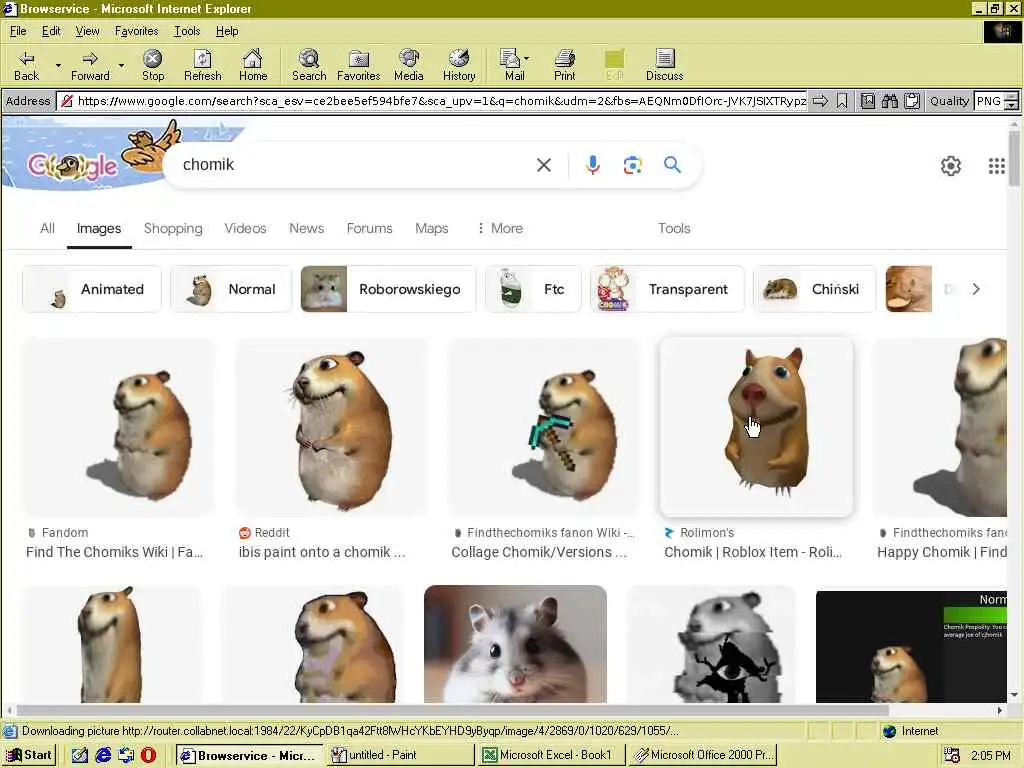Click the Mail toolbar icon
Viewport: 1024px width, 768px height.
(512, 65)
